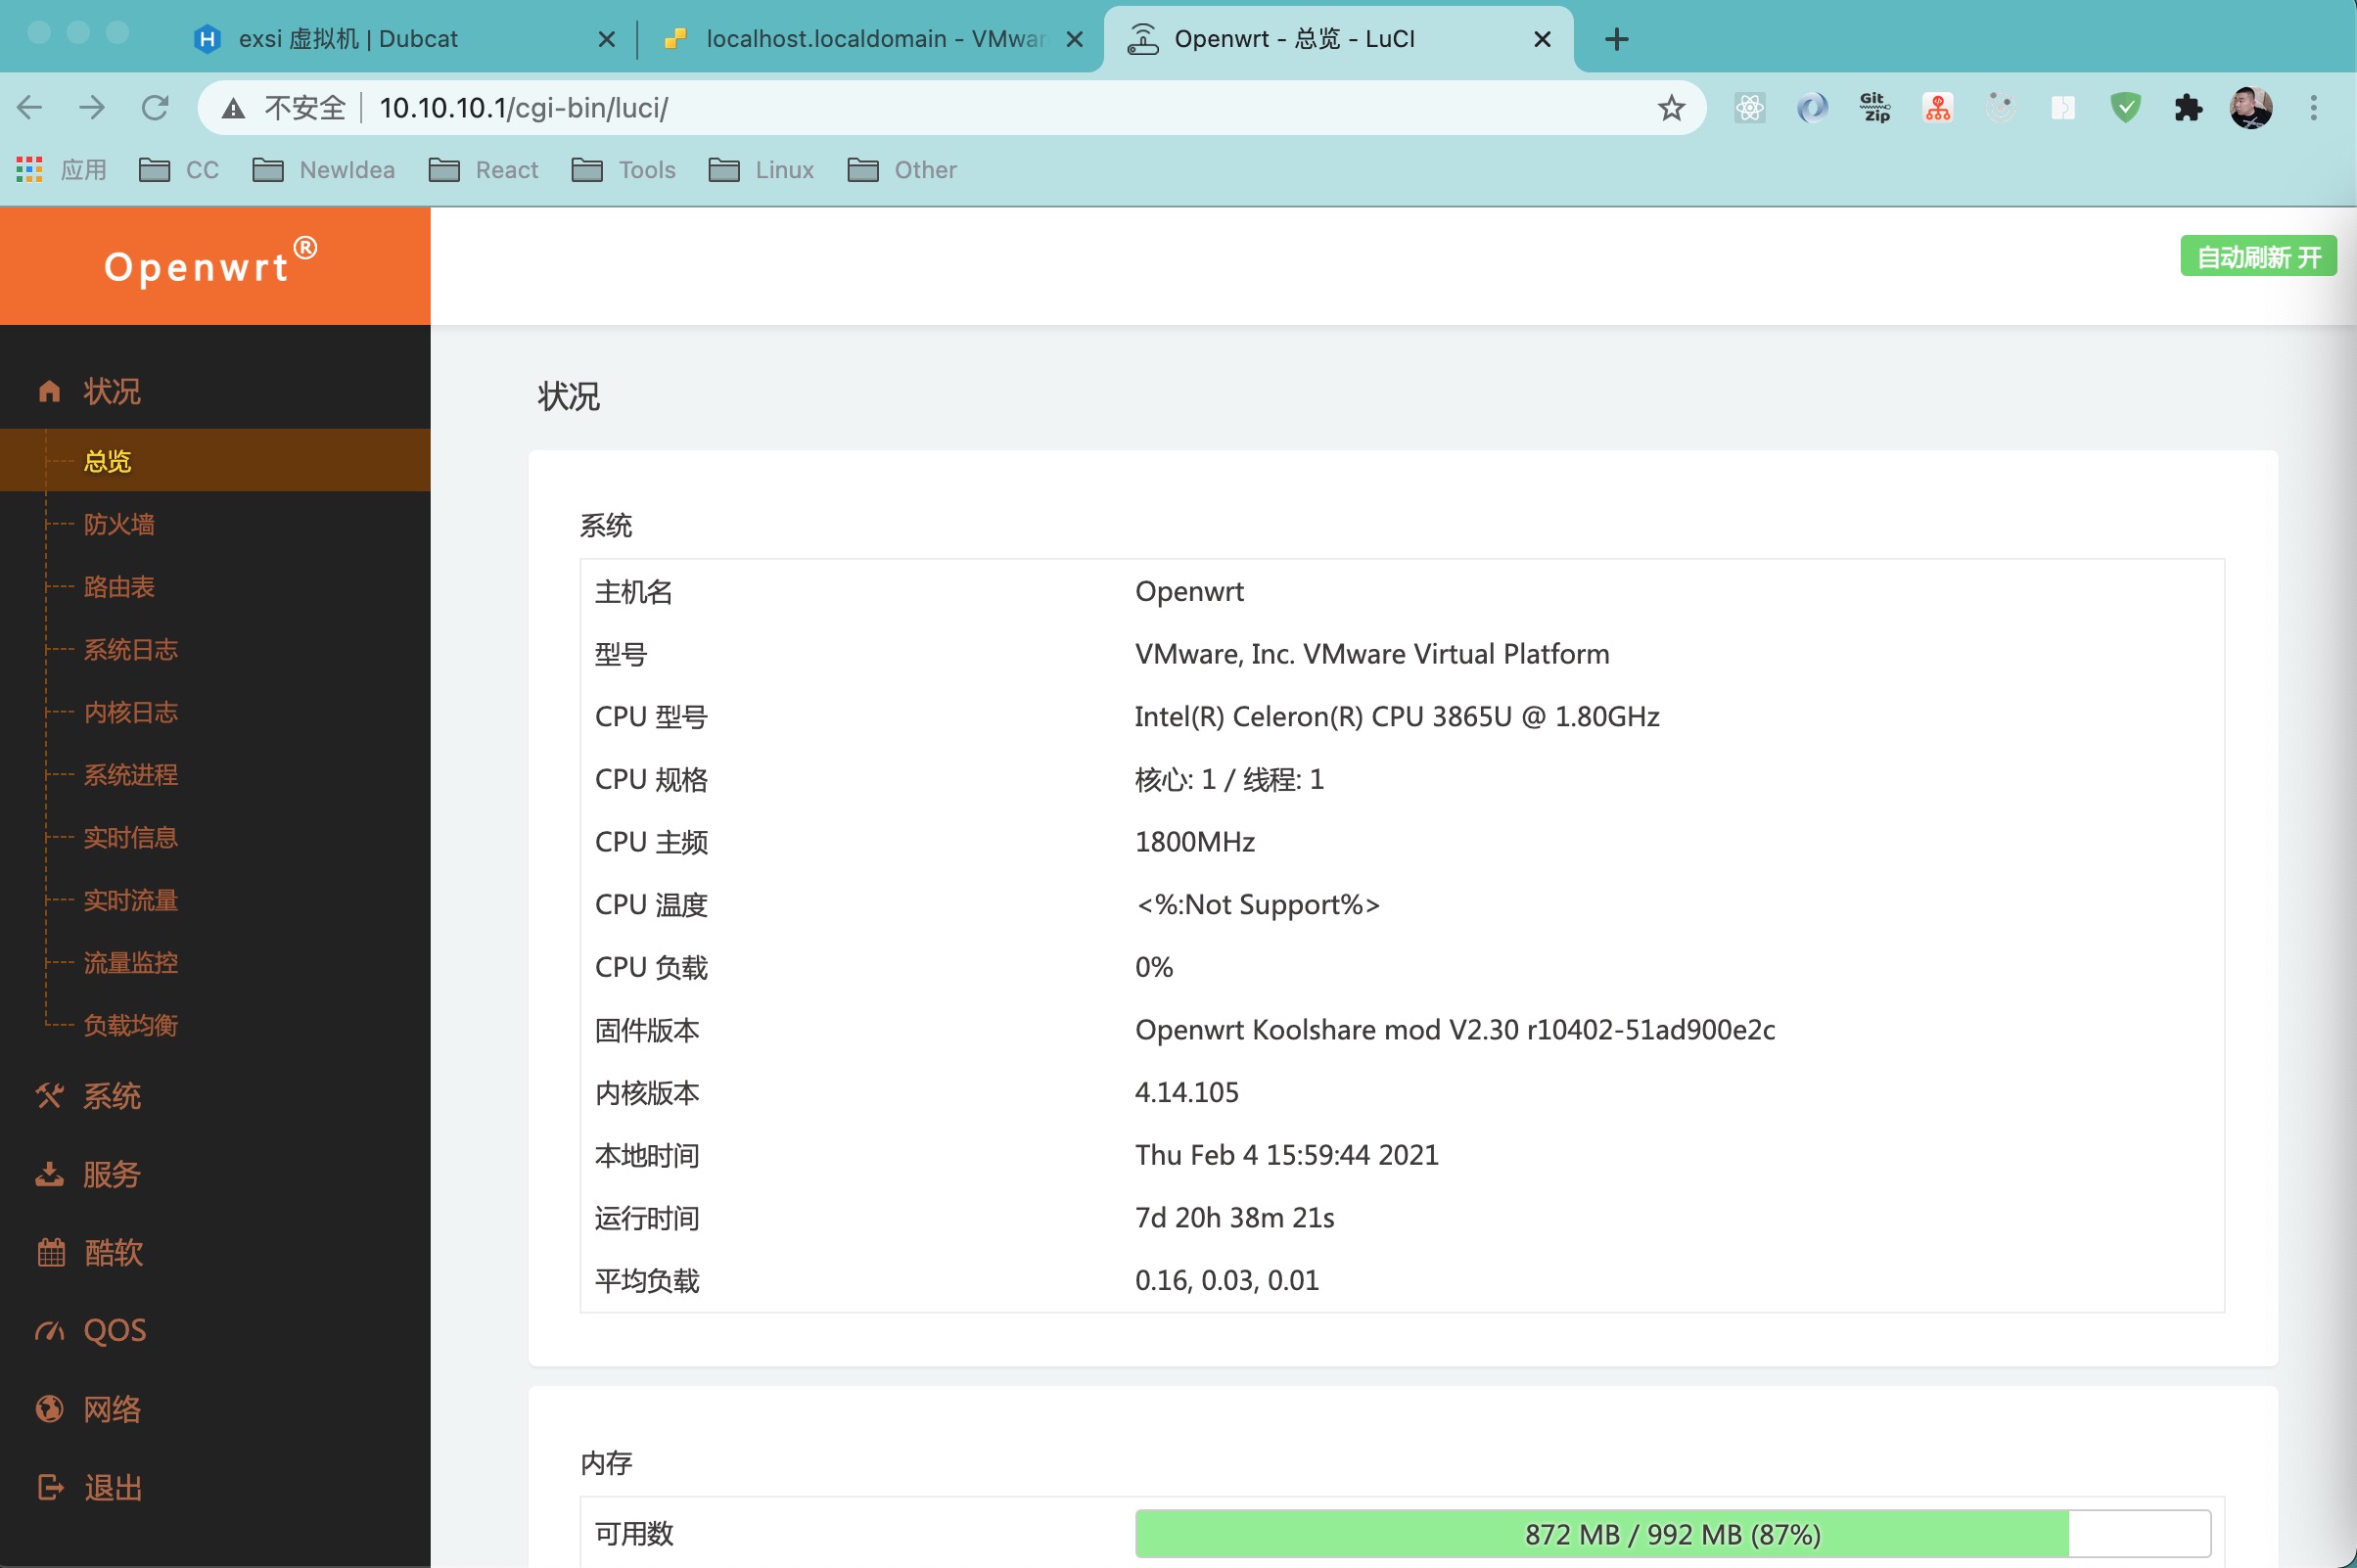Open 路由表 in the sidebar
The height and width of the screenshot is (1568, 2357).
pos(215,586)
